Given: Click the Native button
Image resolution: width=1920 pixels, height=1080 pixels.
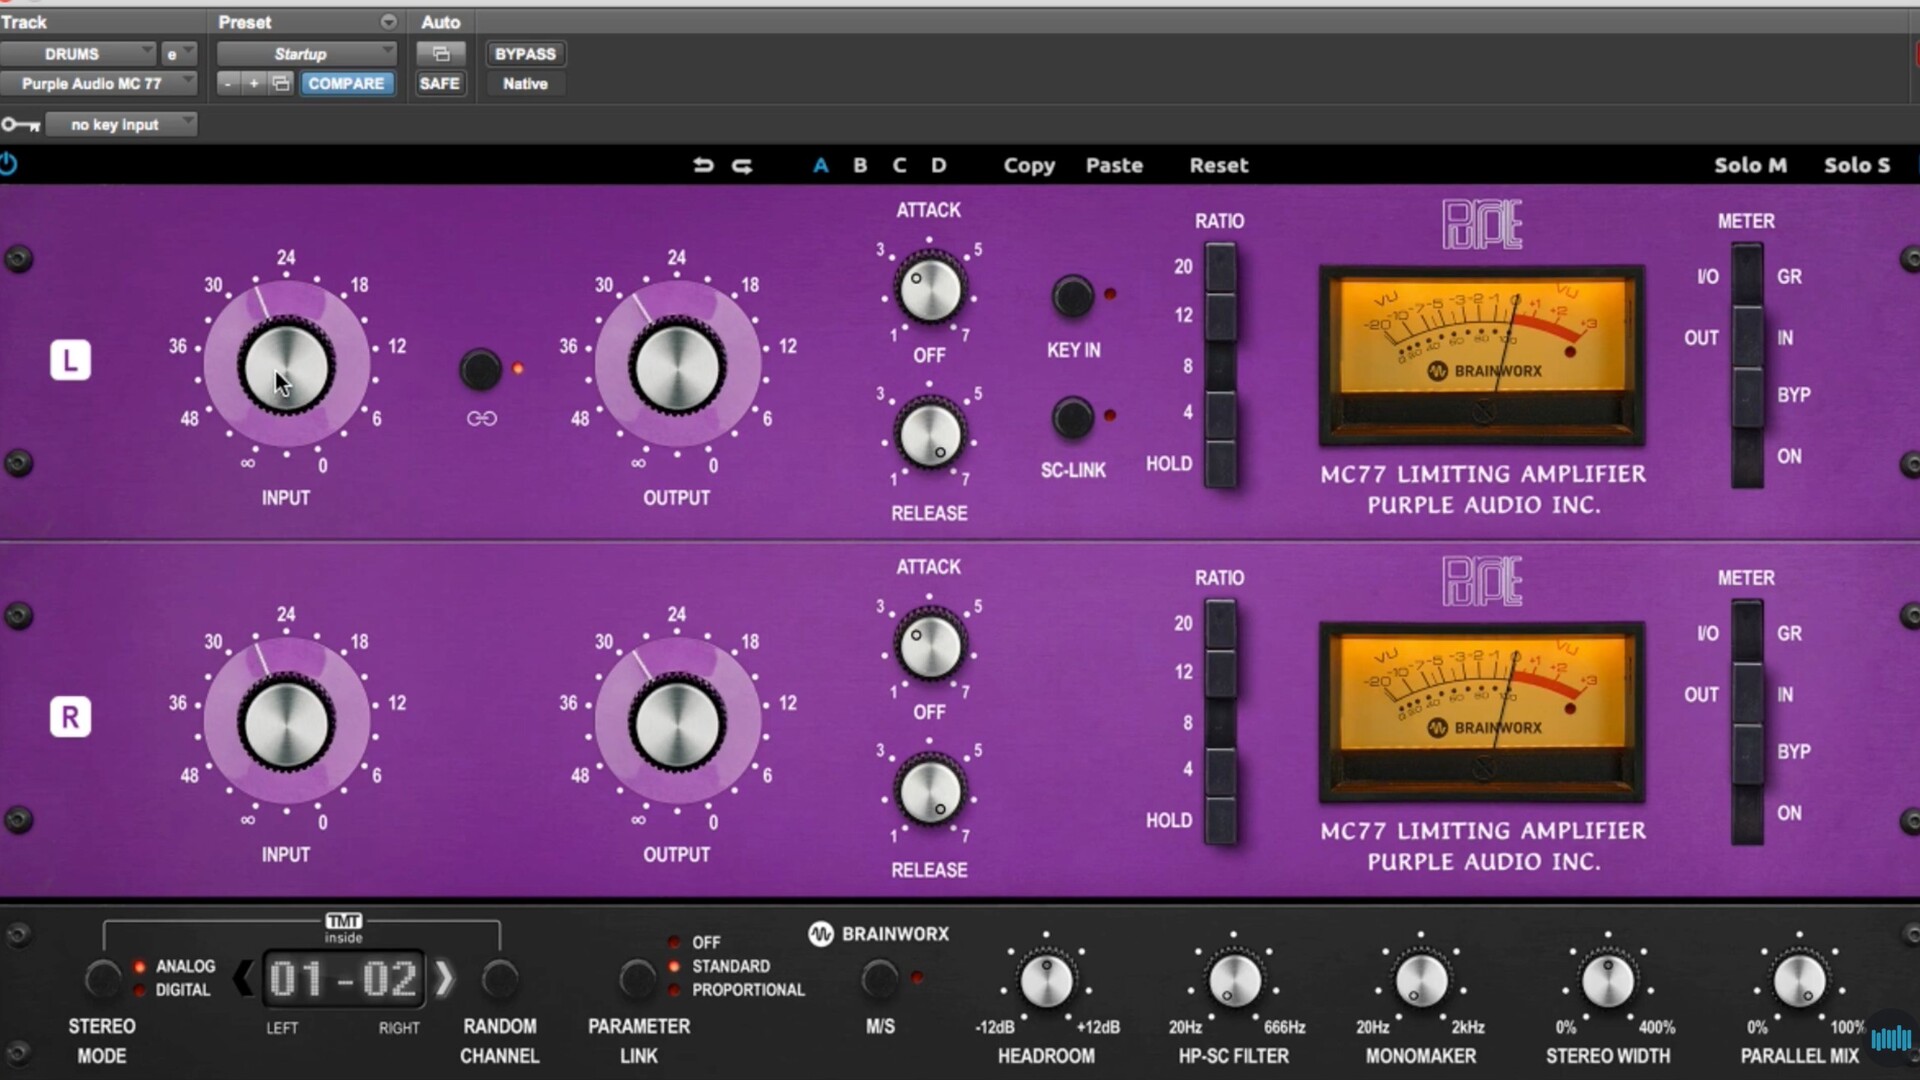Looking at the screenshot, I should coord(525,84).
